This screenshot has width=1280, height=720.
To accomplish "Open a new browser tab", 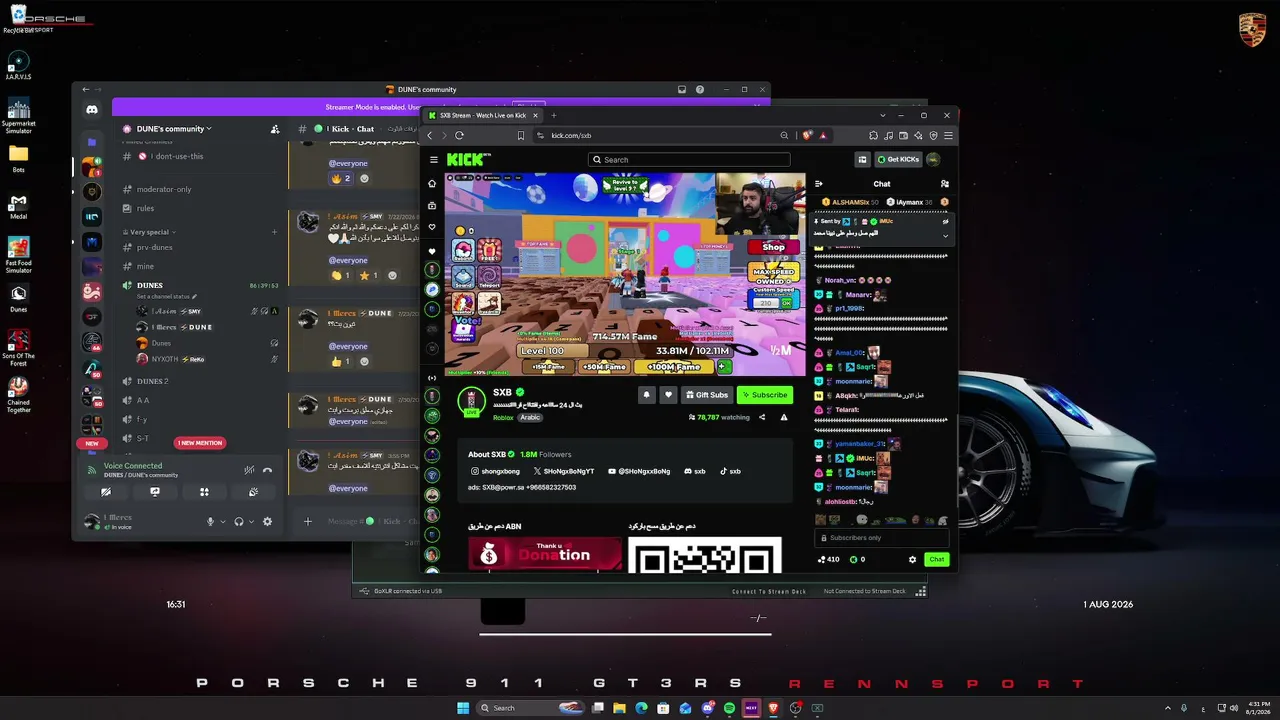I will point(553,115).
